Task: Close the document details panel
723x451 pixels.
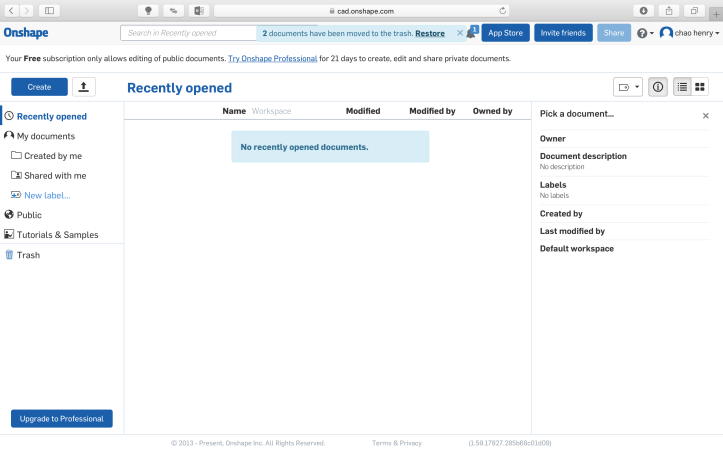Action: pyautogui.click(x=705, y=115)
